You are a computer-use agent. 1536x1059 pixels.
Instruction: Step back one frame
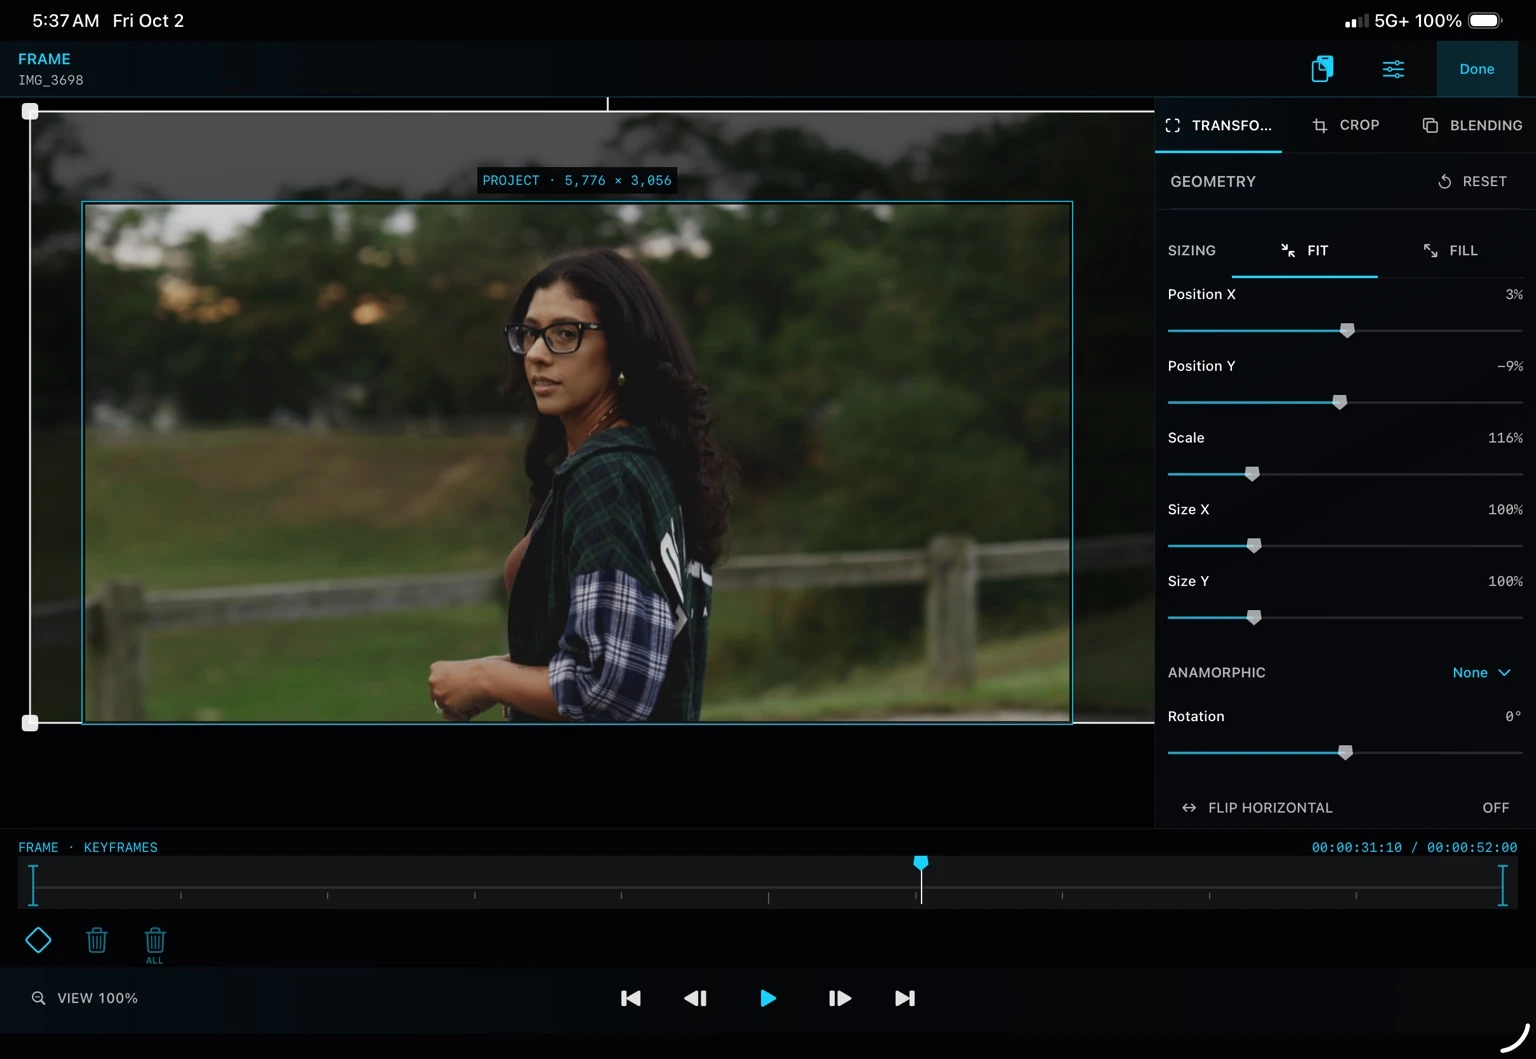pos(695,998)
